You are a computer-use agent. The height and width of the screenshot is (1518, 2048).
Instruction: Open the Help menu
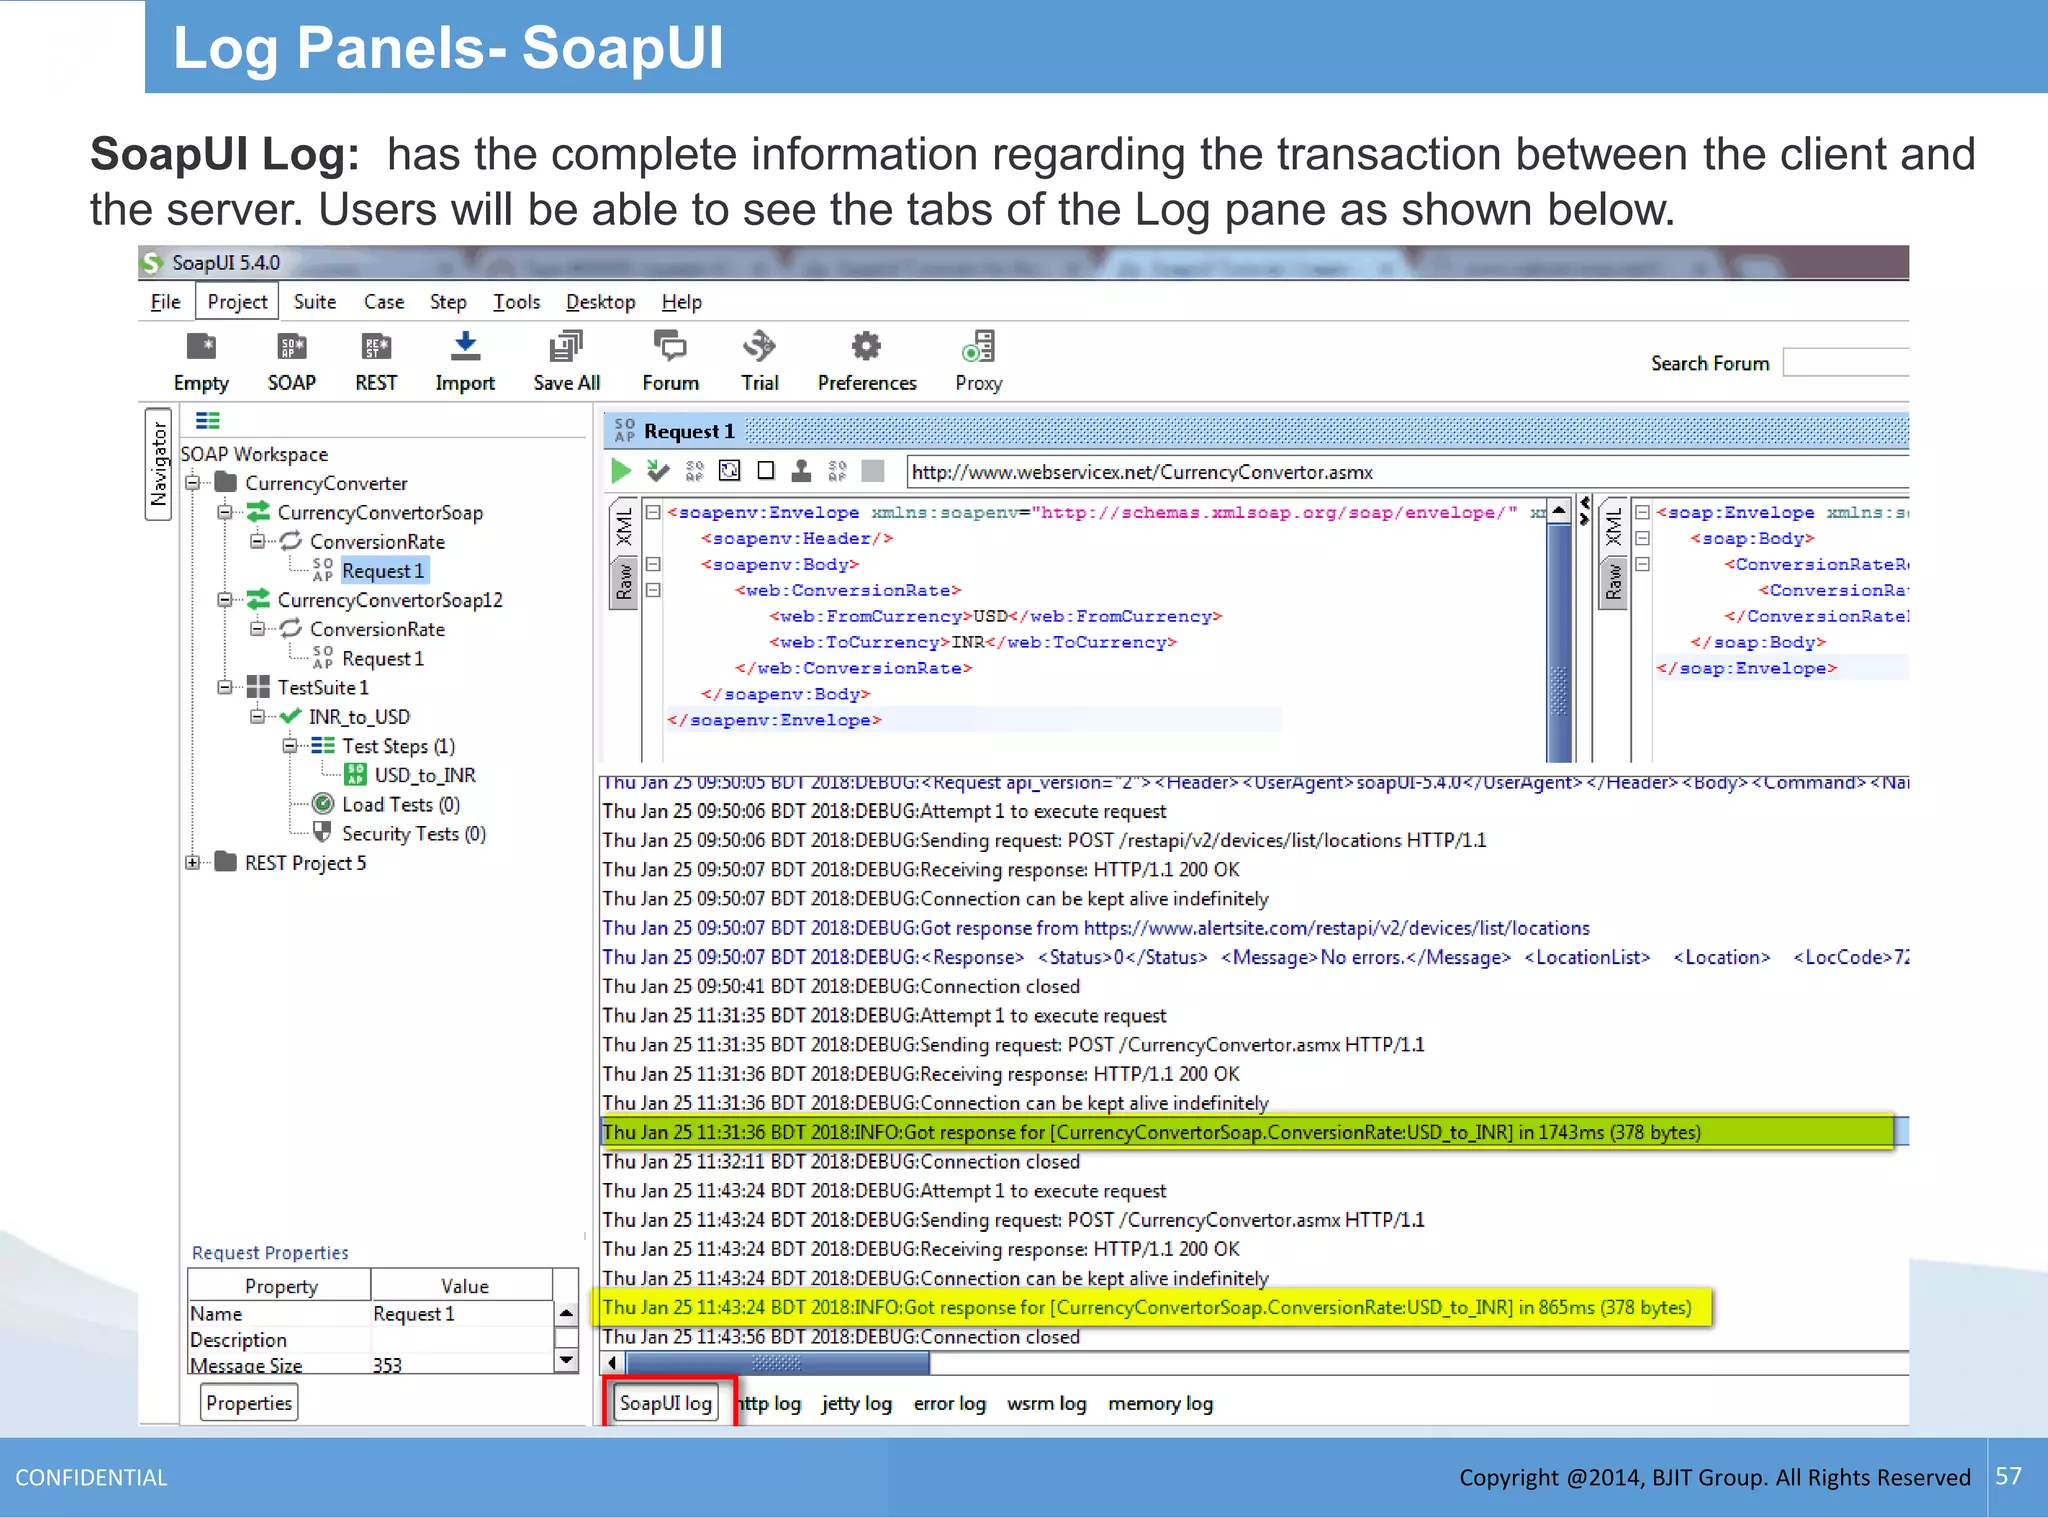point(681,301)
